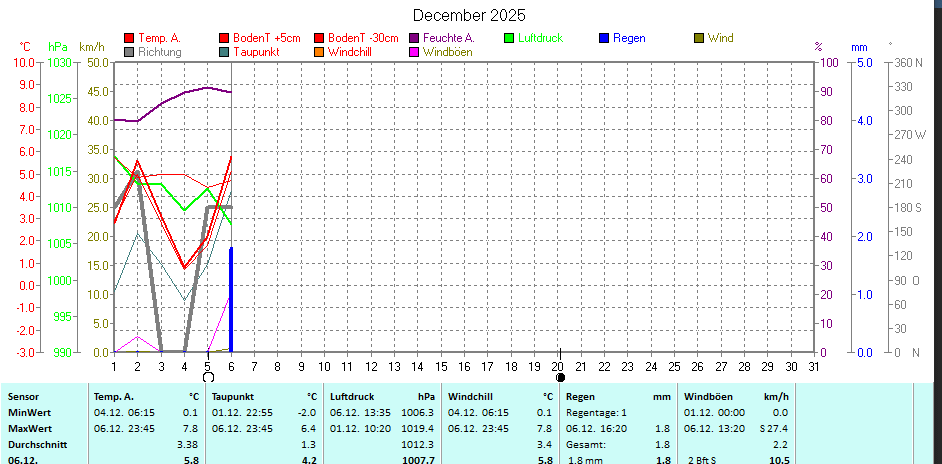Click the olive Wind legend color box
The image size is (942, 464).
pos(699,38)
